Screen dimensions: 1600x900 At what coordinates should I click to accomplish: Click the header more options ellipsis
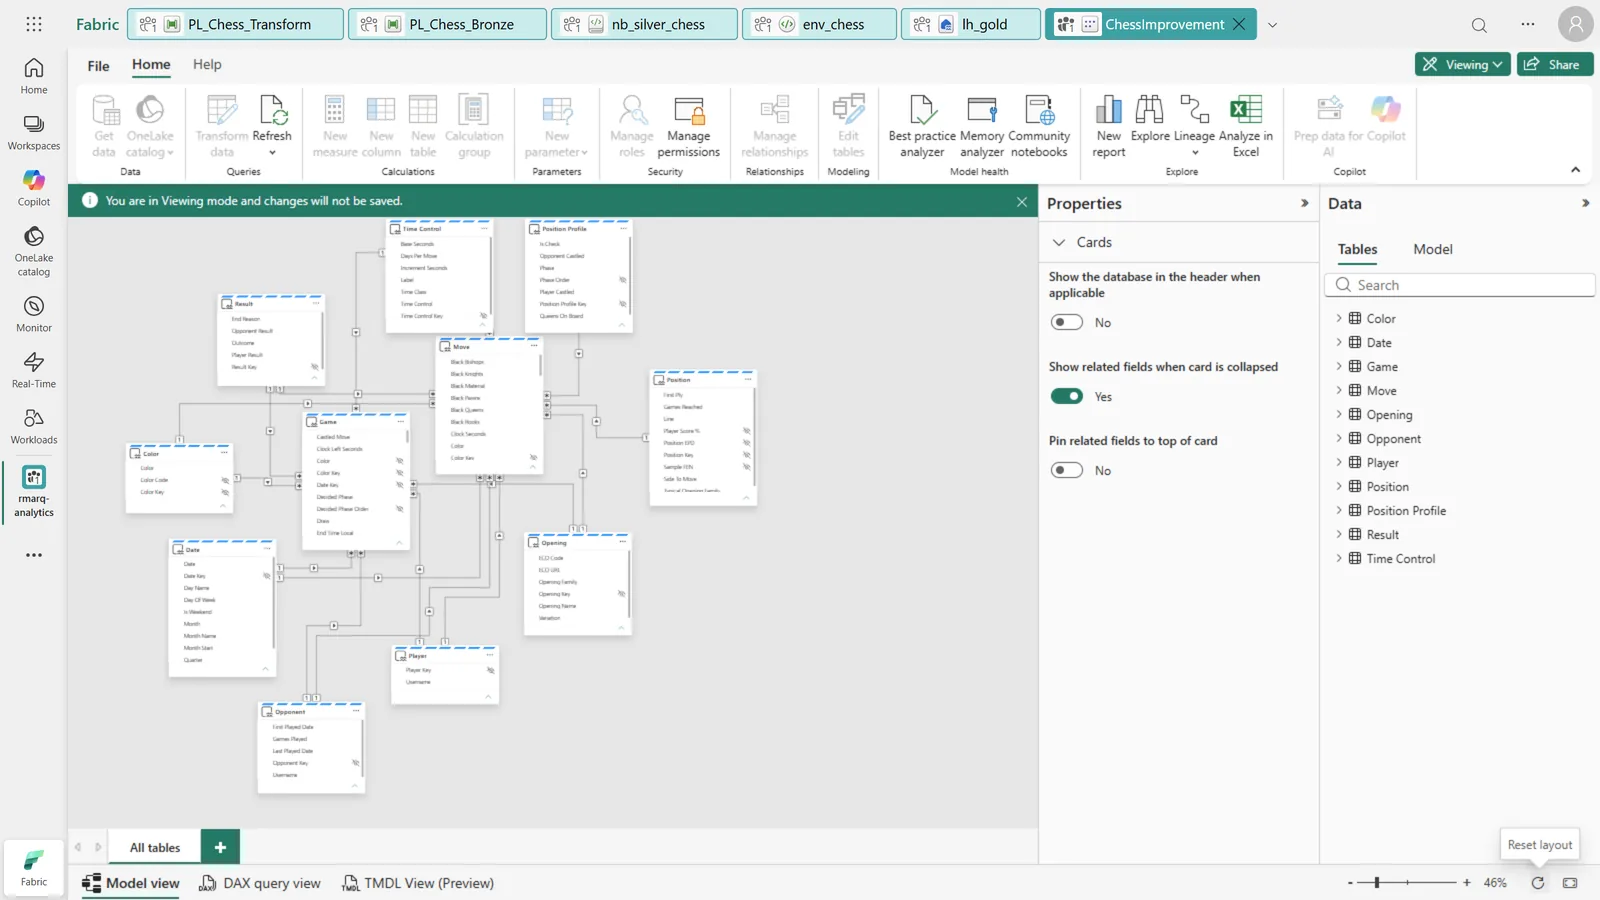click(1527, 25)
